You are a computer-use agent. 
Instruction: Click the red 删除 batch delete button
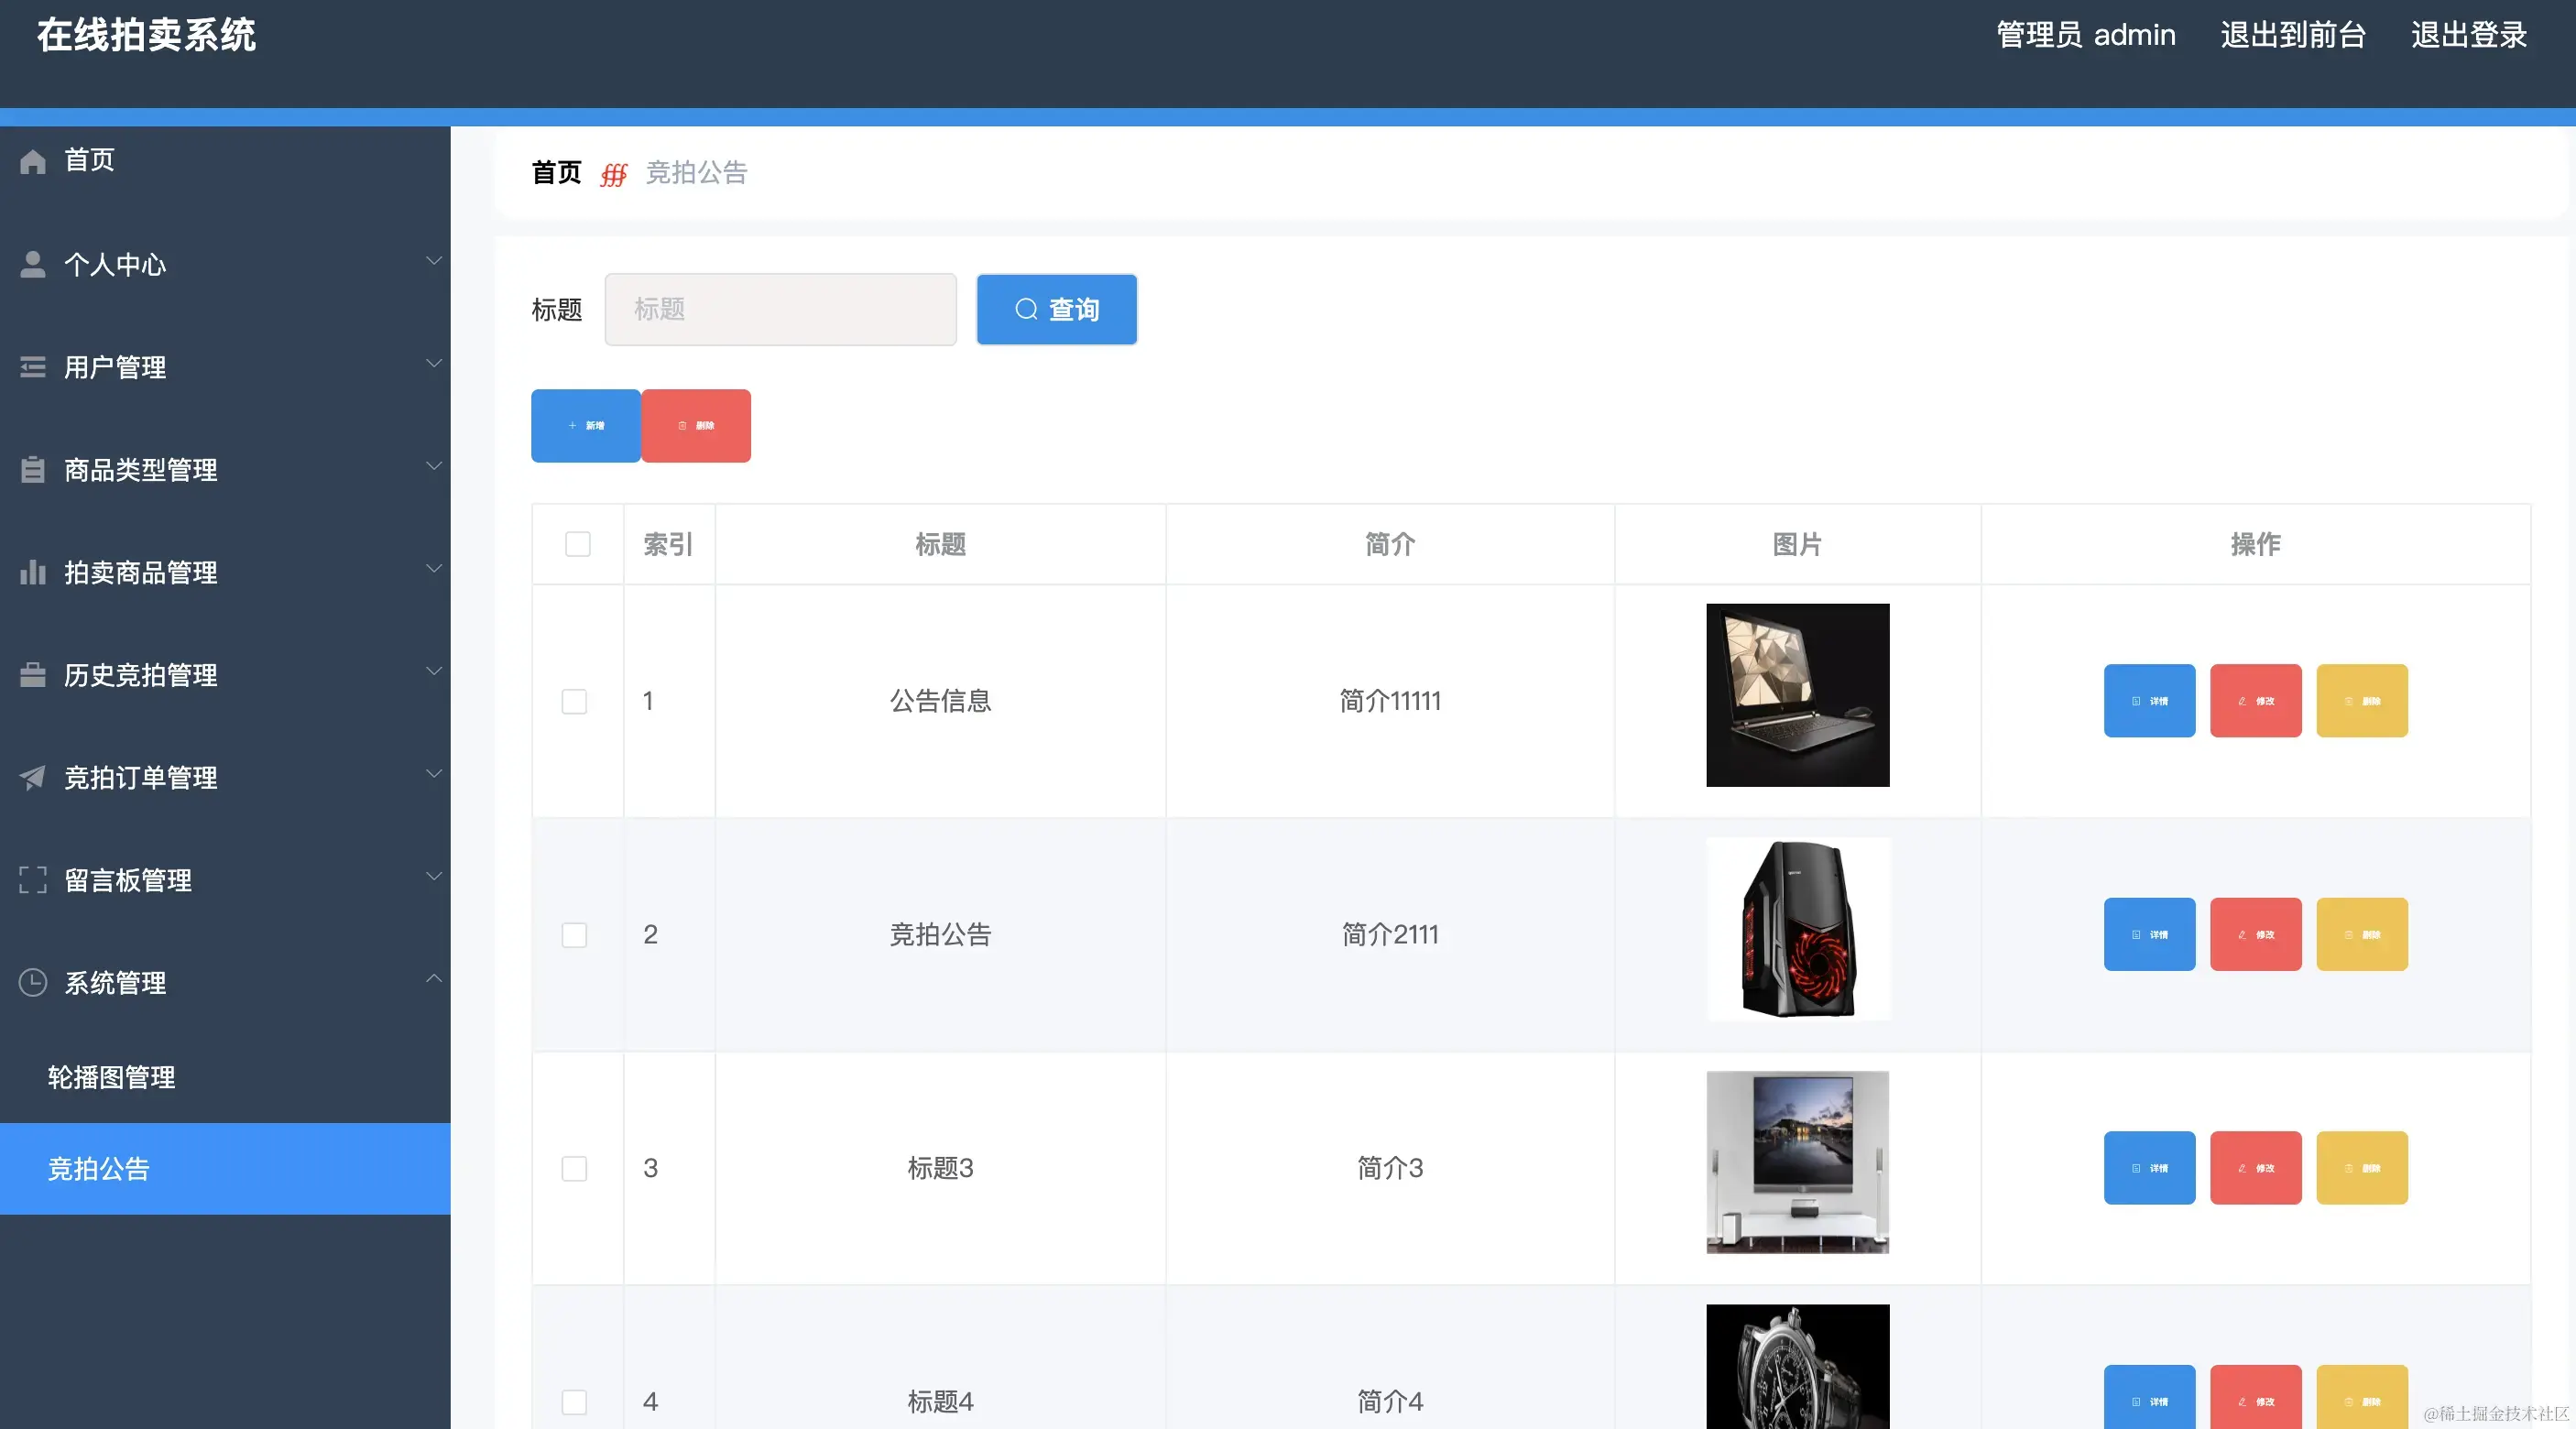pos(696,426)
